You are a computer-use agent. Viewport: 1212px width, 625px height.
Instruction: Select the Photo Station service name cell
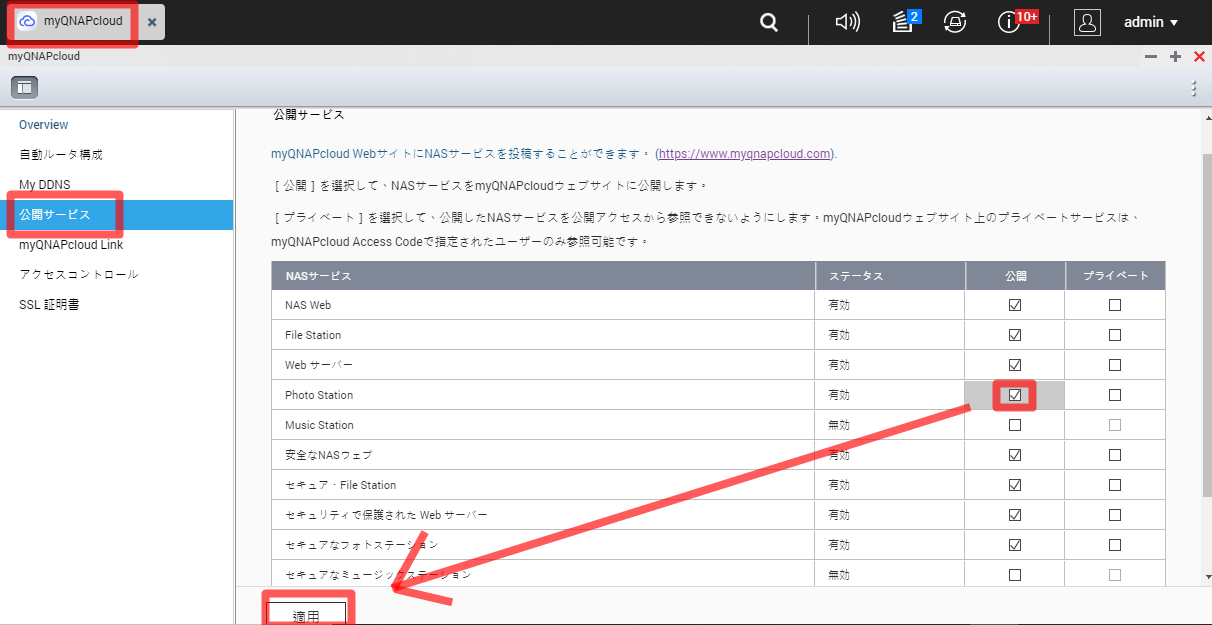pos(543,395)
